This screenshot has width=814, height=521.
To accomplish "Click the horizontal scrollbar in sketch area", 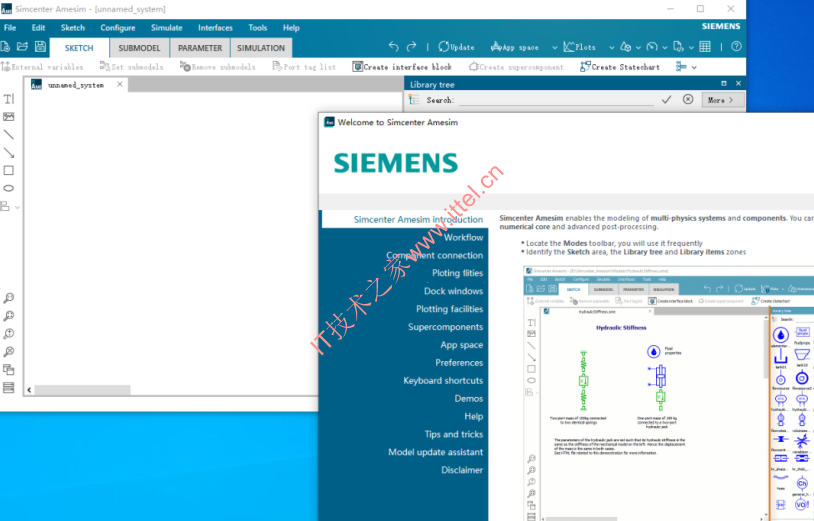I will pos(83,390).
